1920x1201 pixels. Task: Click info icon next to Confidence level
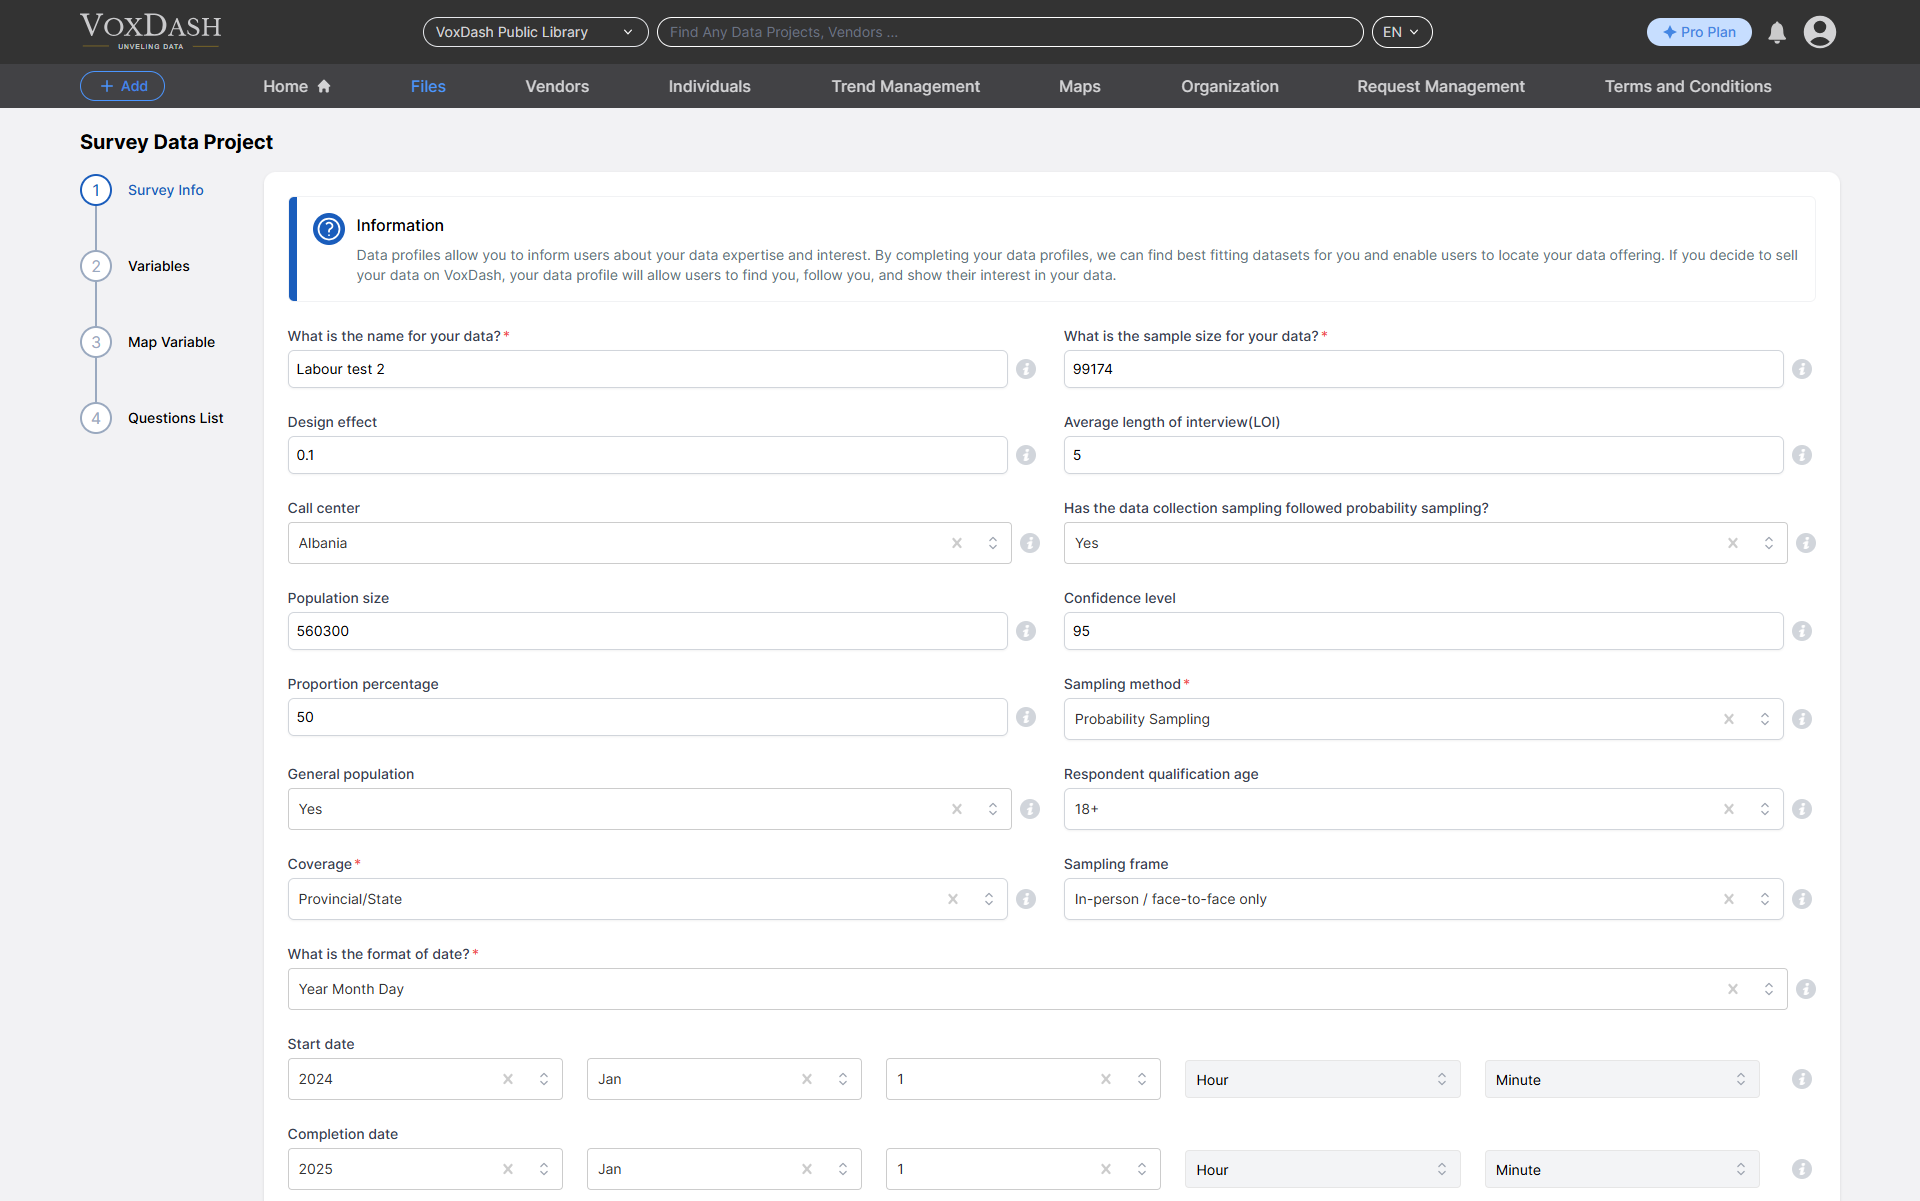pos(1801,631)
